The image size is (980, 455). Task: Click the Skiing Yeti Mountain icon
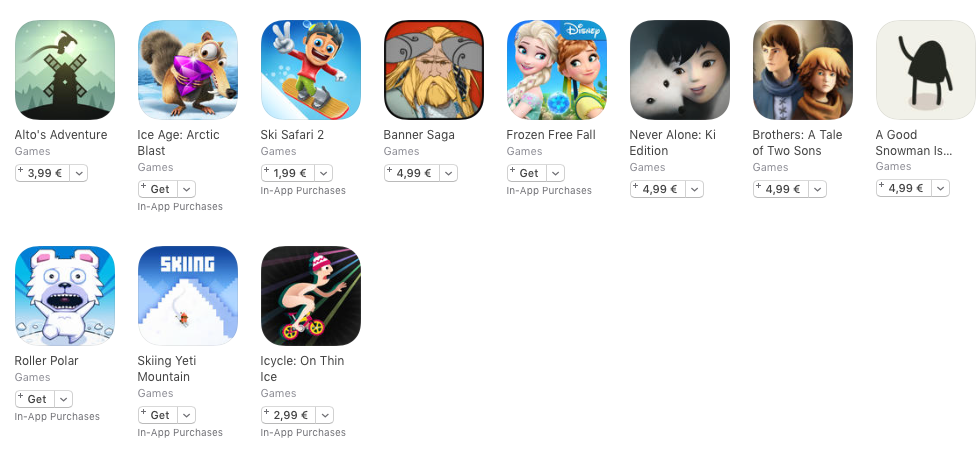(188, 296)
